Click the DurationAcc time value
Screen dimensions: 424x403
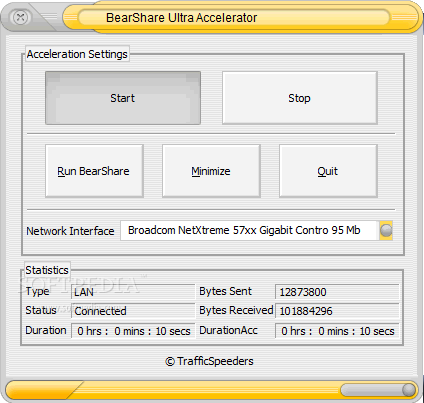pyautogui.click(x=337, y=331)
